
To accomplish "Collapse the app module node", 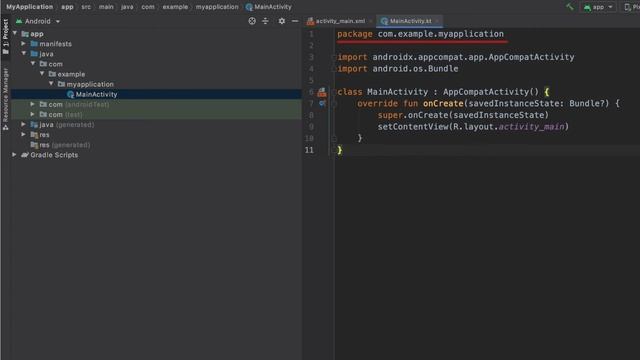I will (x=15, y=33).
